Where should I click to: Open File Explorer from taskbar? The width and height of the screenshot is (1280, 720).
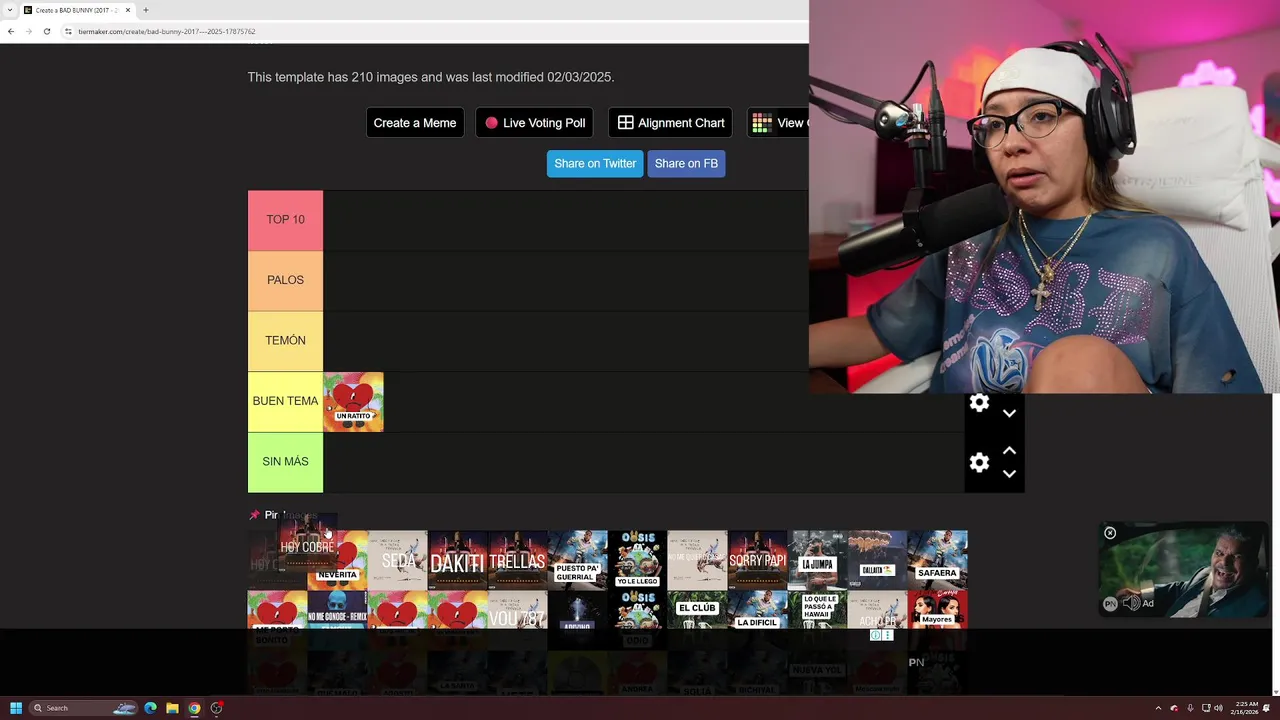click(x=172, y=708)
